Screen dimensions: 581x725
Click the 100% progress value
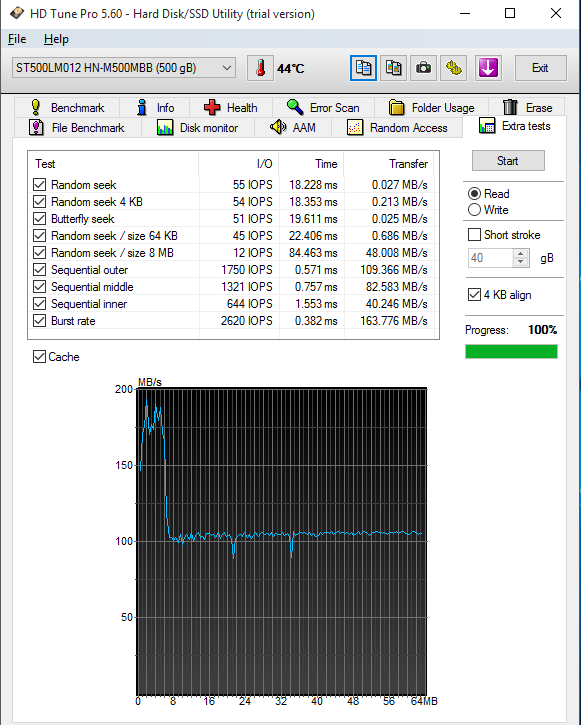(x=543, y=330)
